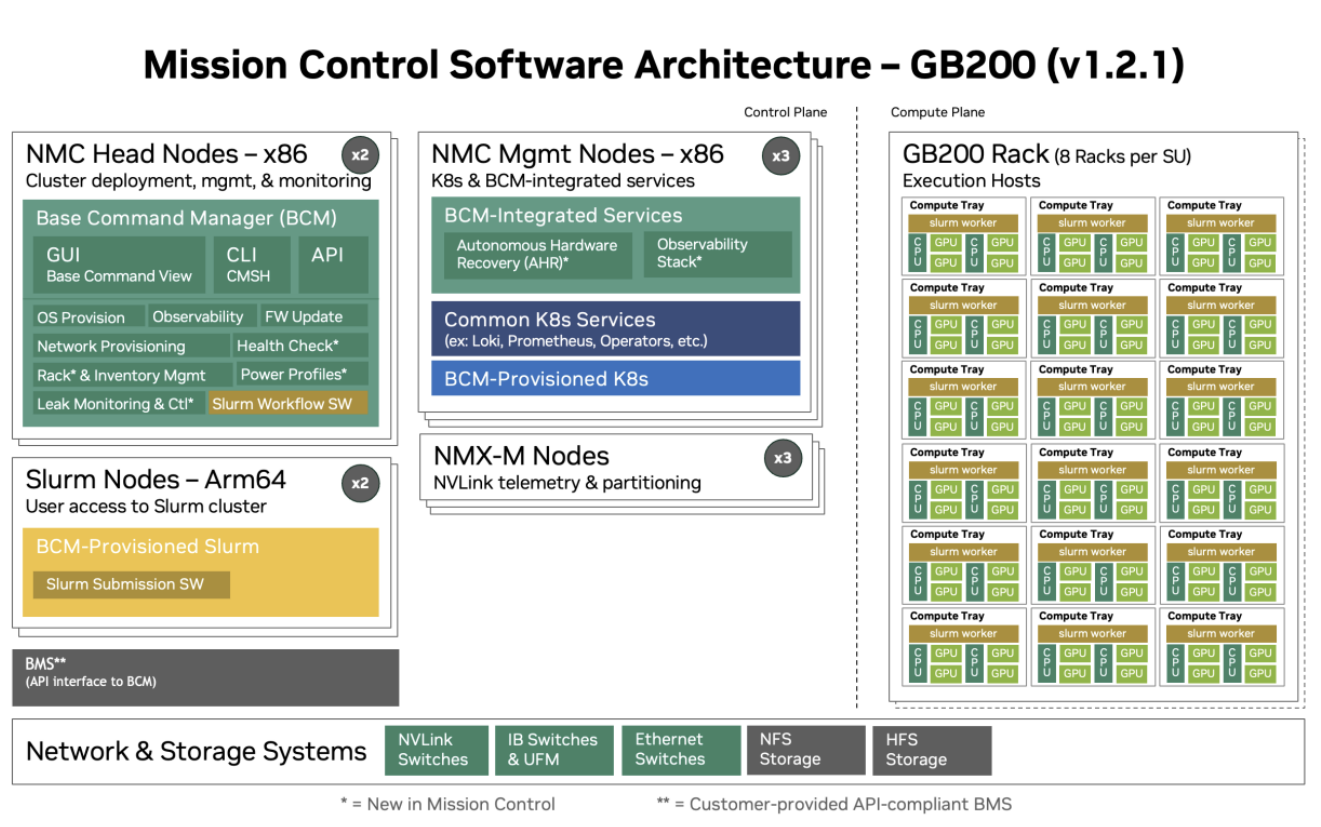Click the x3 badge on NMC Mgmt Nodes
The image size is (1321, 827).
coord(780,155)
